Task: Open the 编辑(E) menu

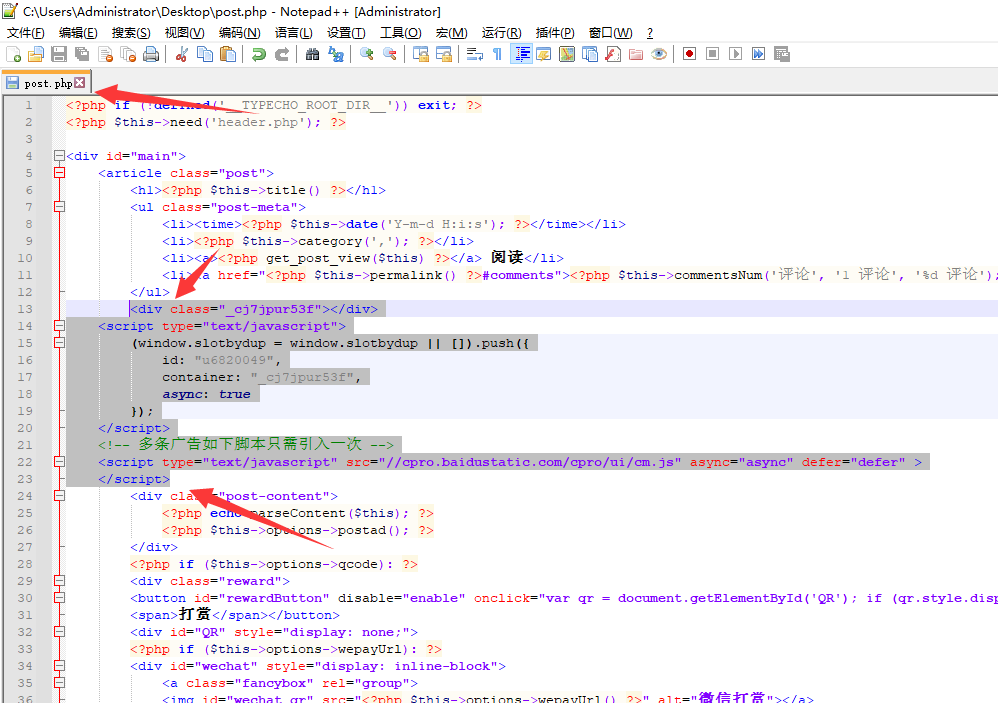Action: (x=78, y=32)
